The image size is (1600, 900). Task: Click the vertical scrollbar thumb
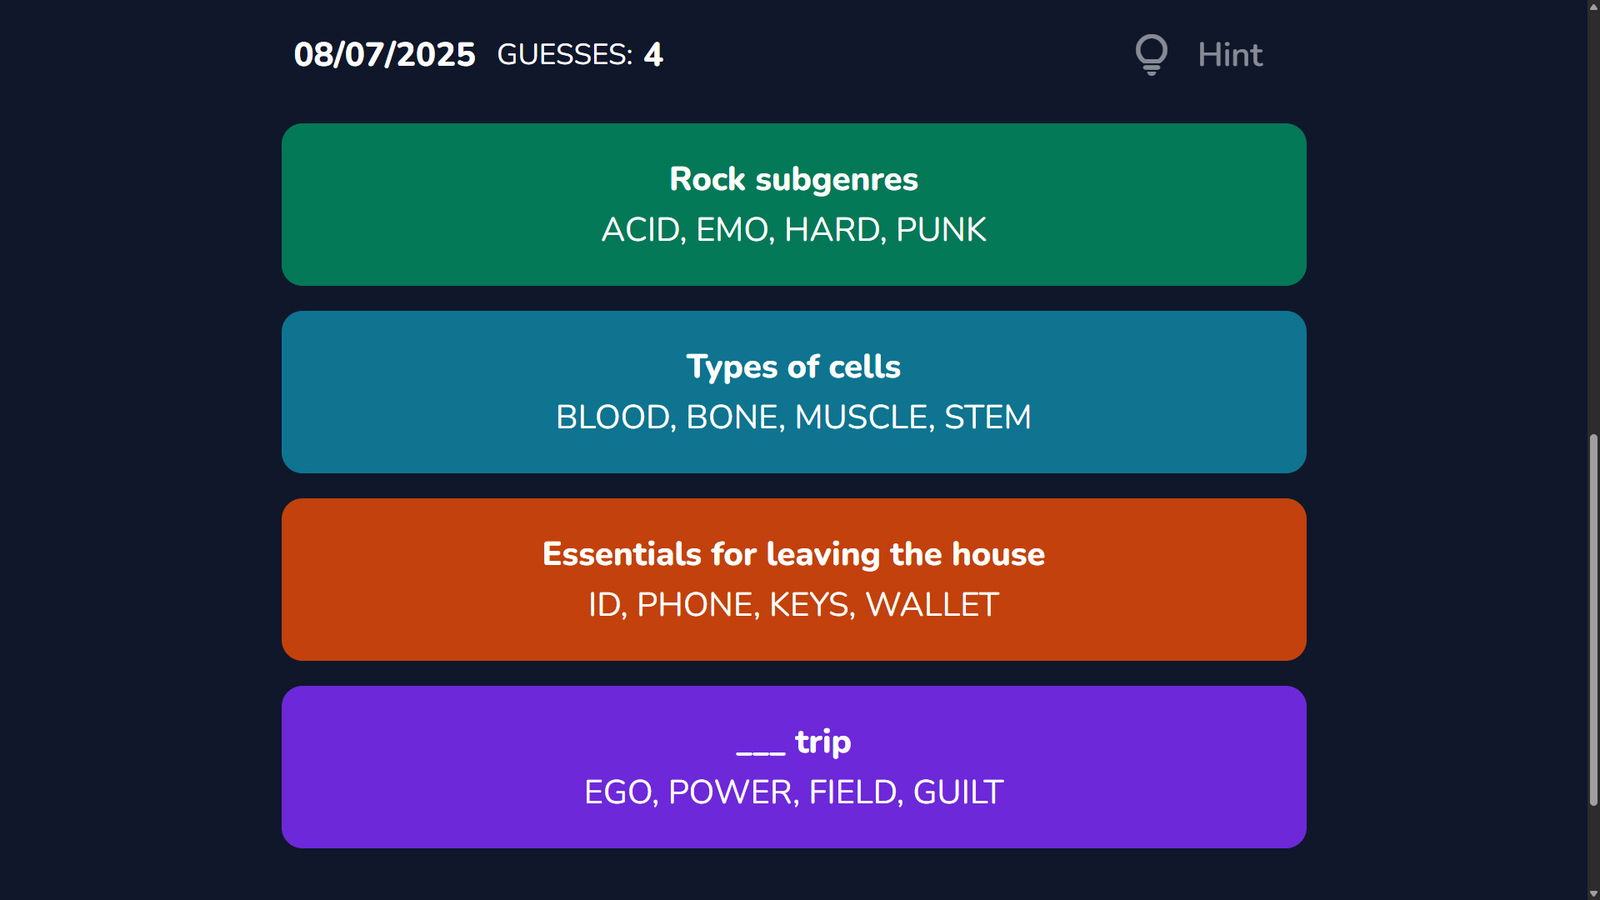[x=1593, y=620]
